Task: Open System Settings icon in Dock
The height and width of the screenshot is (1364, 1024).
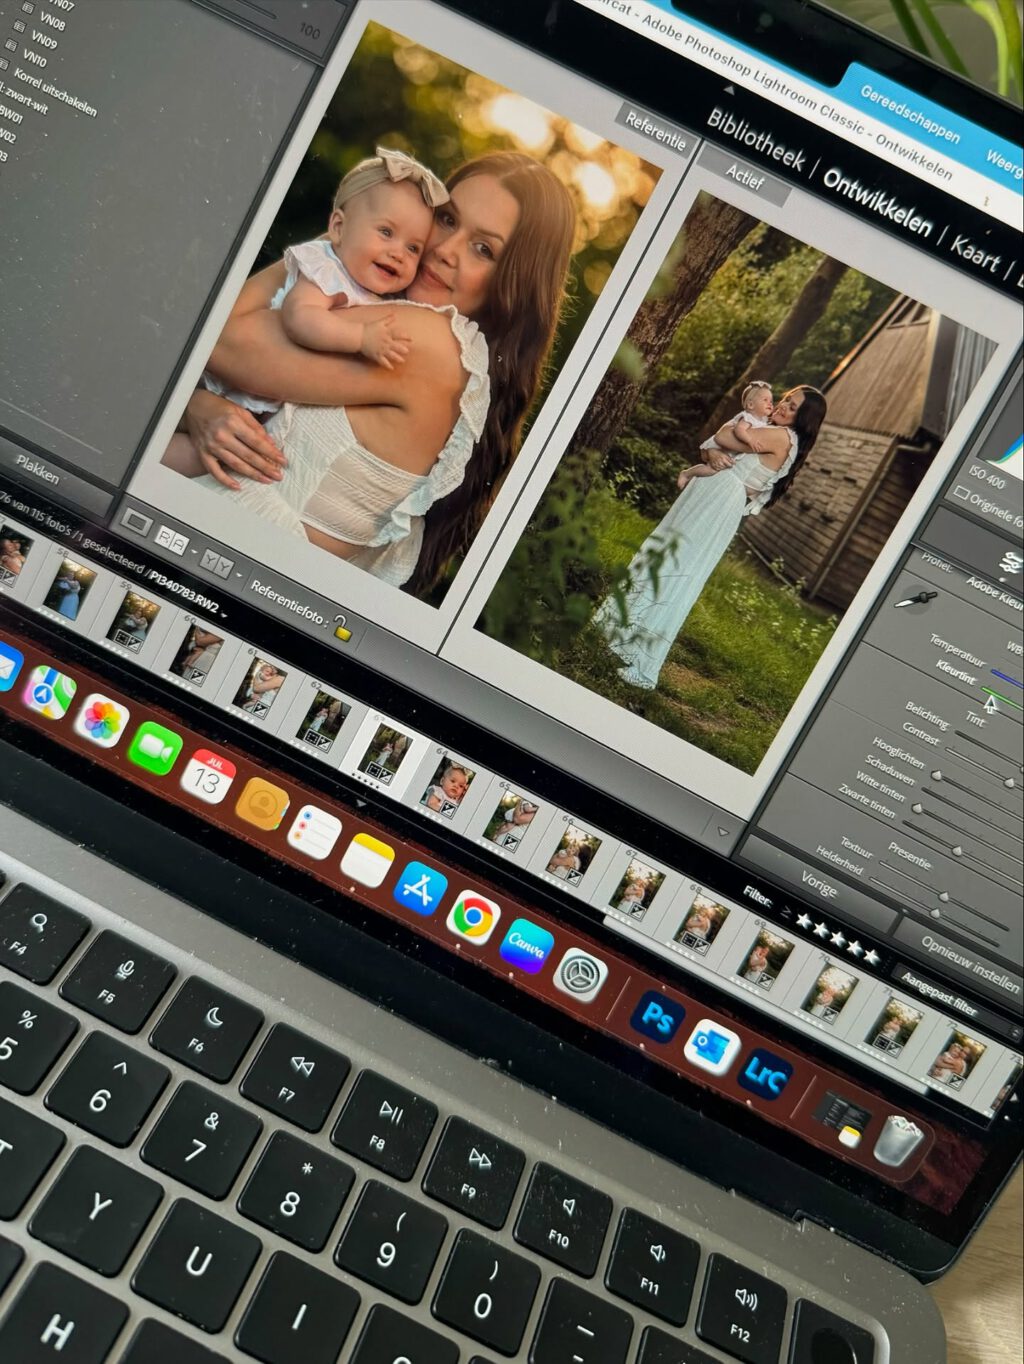Action: [581, 973]
